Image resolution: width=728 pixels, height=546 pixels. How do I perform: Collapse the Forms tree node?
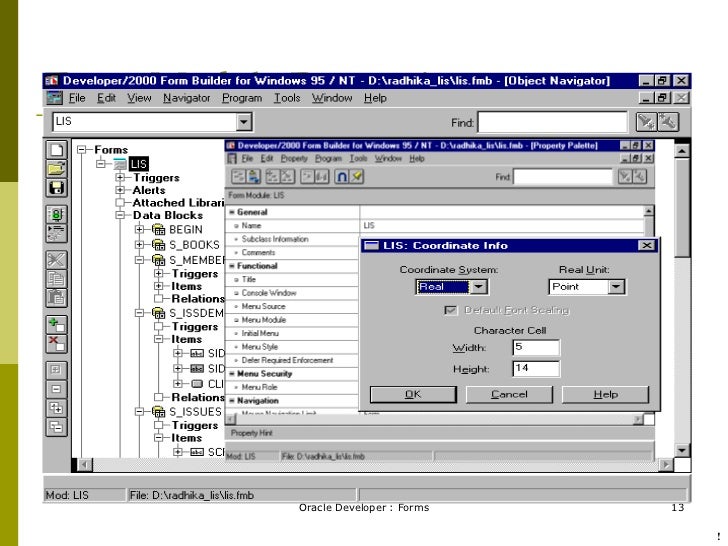82,150
